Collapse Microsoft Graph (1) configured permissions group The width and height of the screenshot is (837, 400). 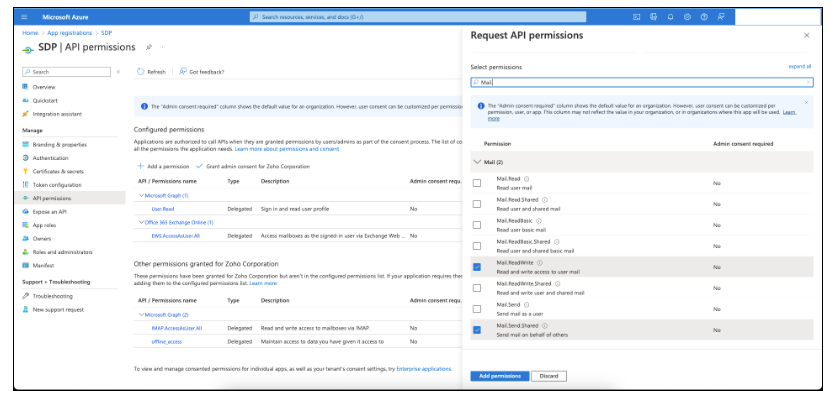tap(141, 195)
